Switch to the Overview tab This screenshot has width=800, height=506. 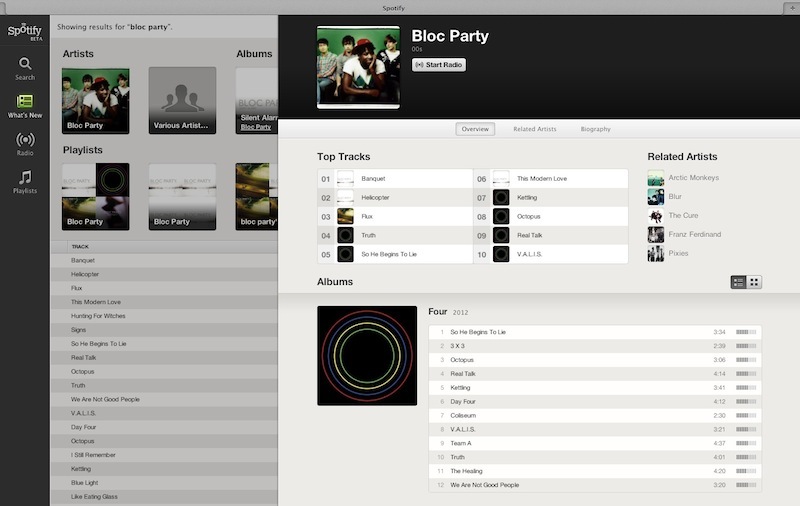click(x=475, y=129)
